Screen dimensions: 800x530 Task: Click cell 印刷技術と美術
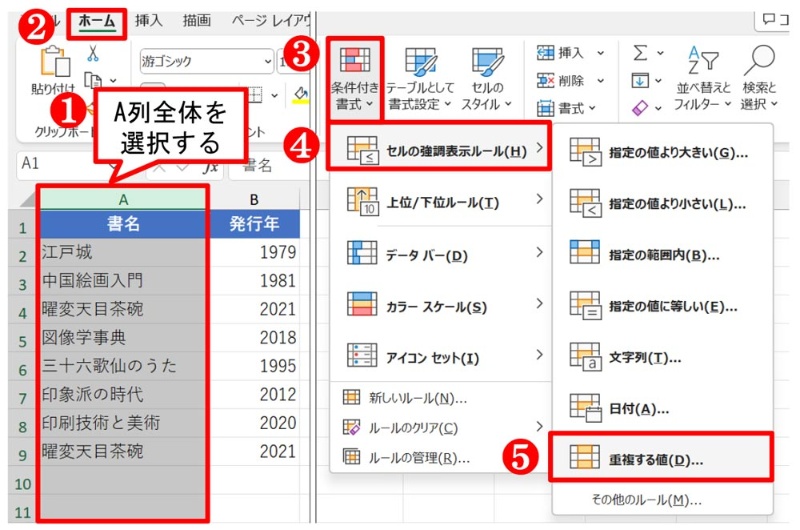pyautogui.click(x=123, y=423)
